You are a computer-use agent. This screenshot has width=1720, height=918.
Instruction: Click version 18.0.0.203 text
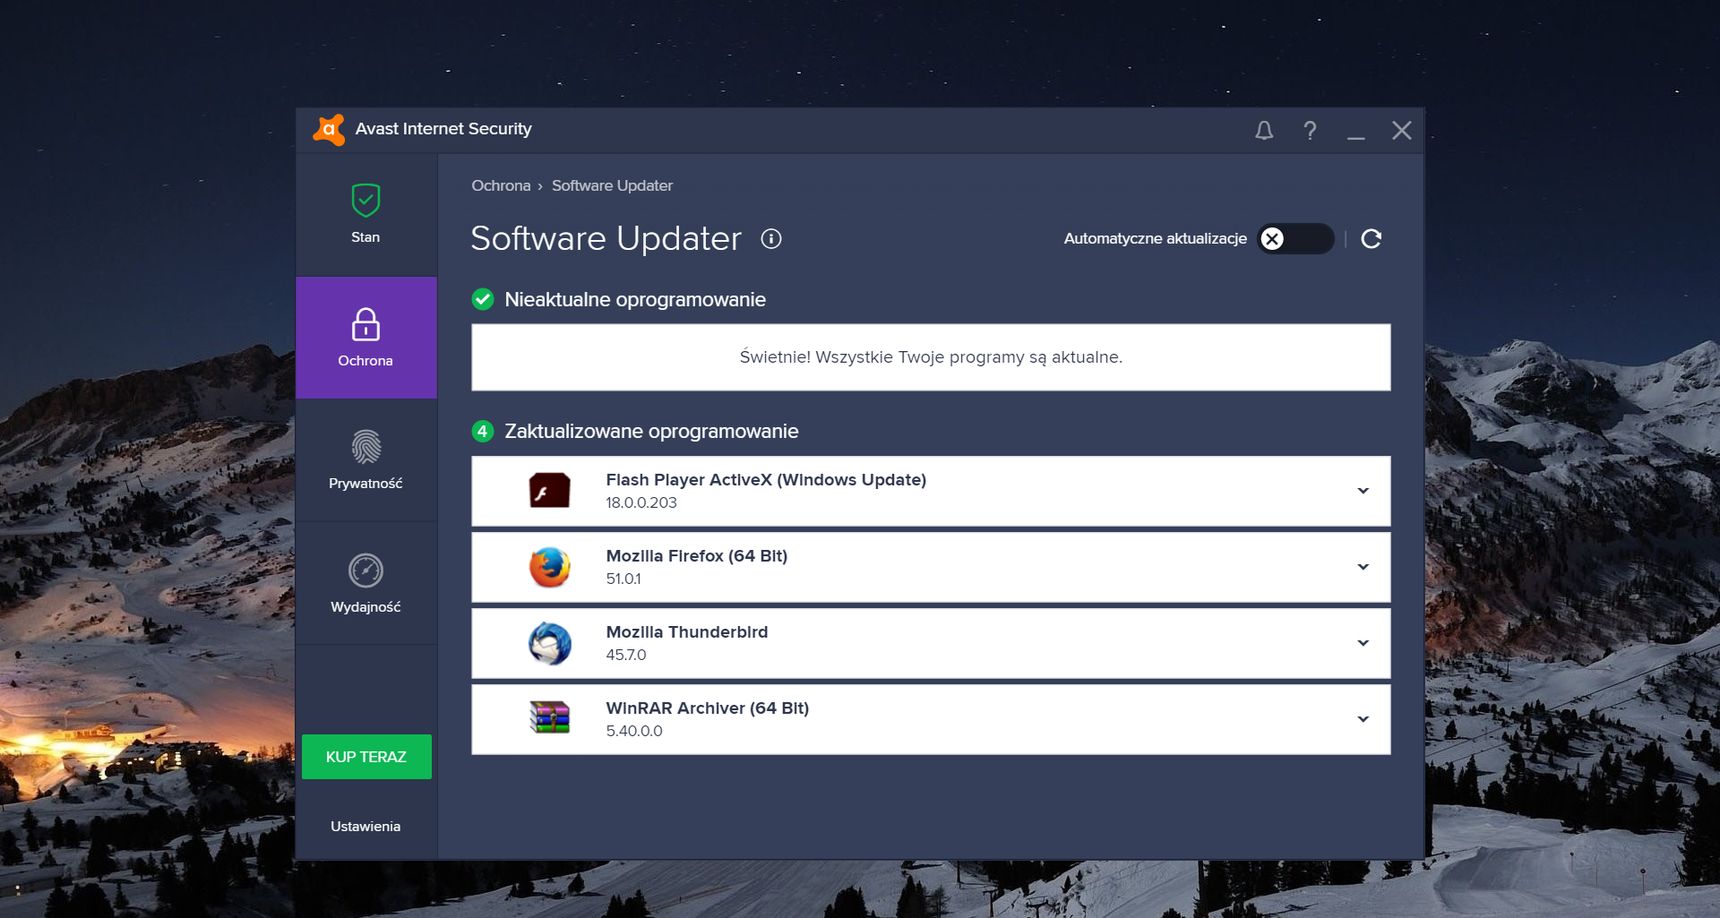641,503
